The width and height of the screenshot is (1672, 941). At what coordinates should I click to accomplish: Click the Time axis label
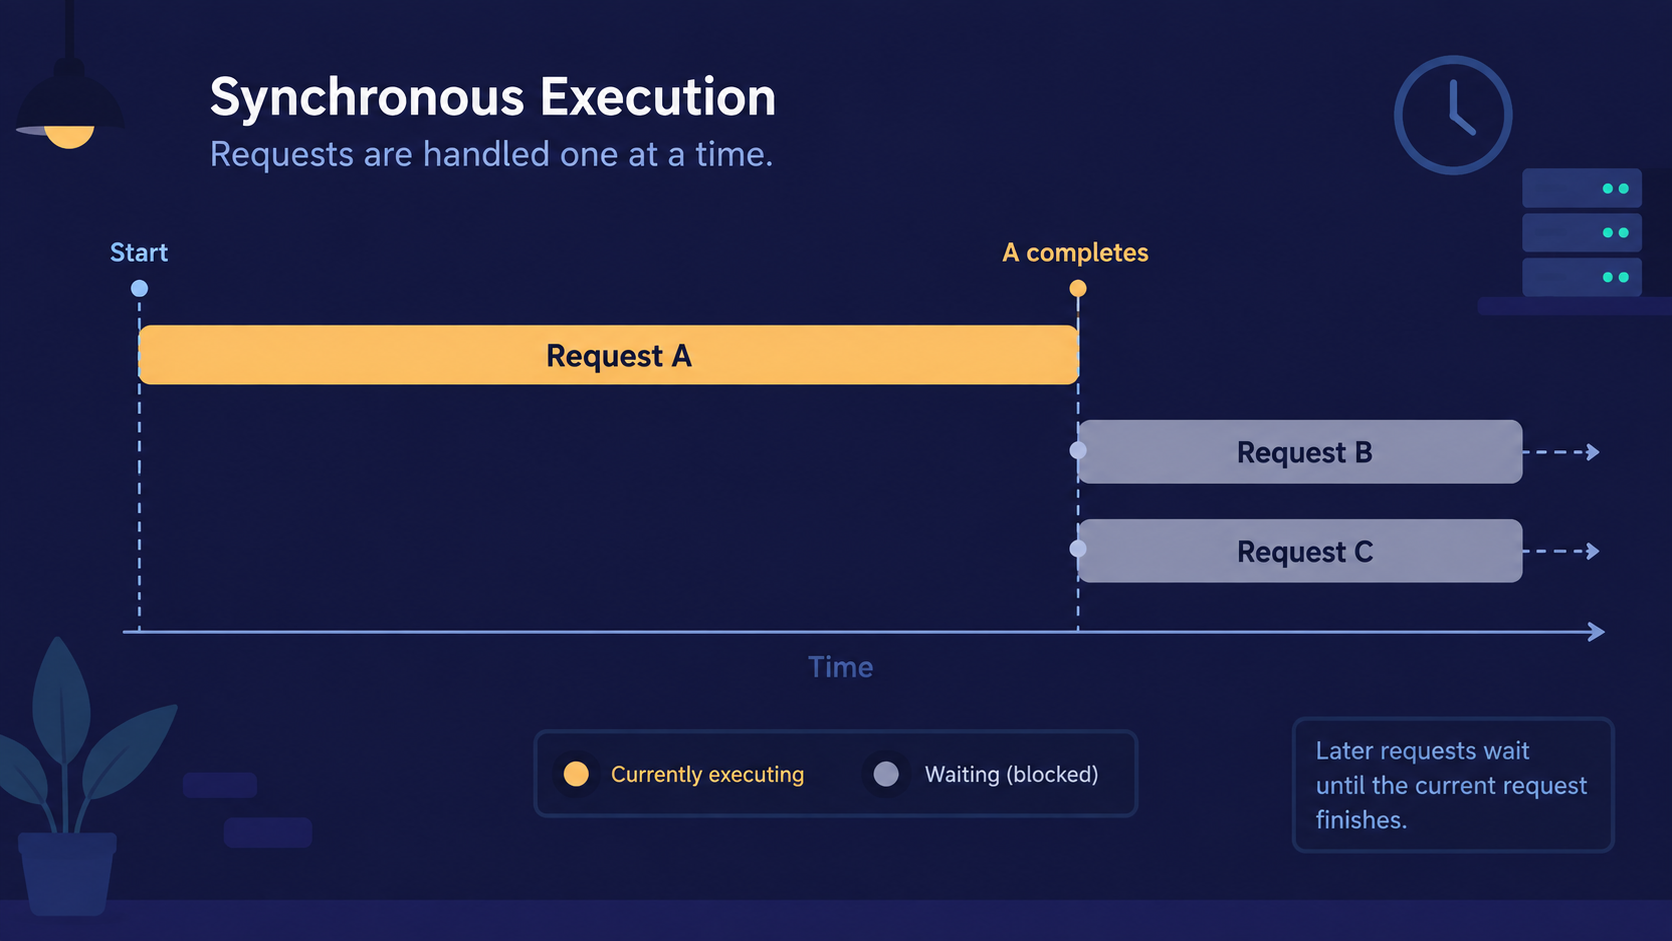(840, 667)
